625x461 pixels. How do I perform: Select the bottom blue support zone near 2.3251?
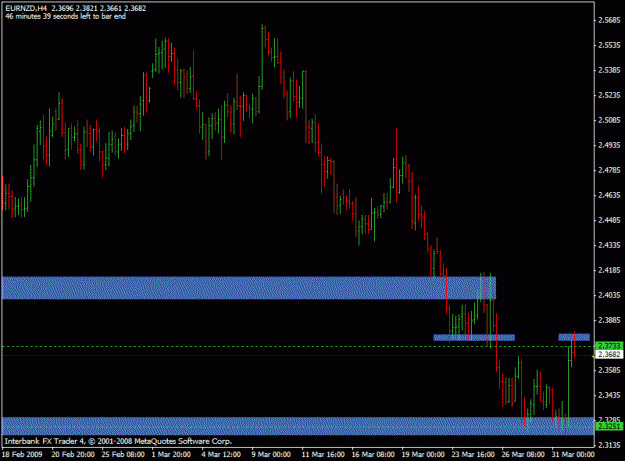[298, 426]
